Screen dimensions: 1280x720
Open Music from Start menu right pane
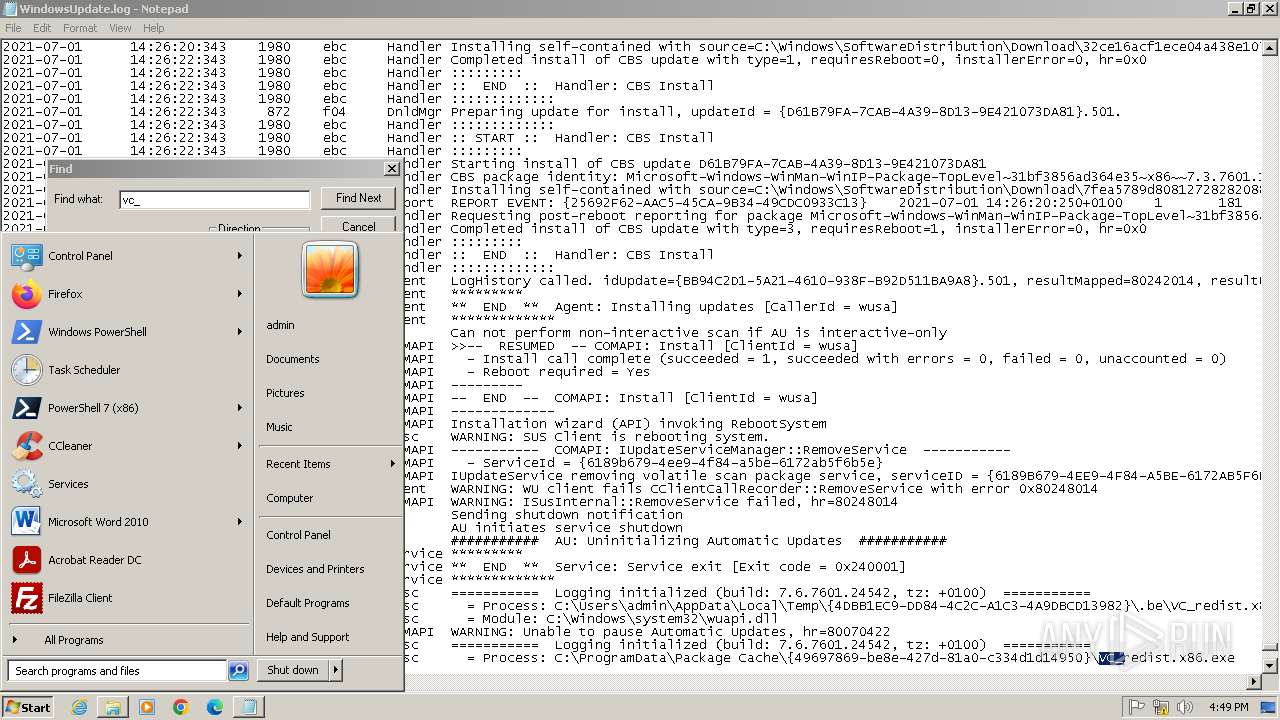[279, 427]
